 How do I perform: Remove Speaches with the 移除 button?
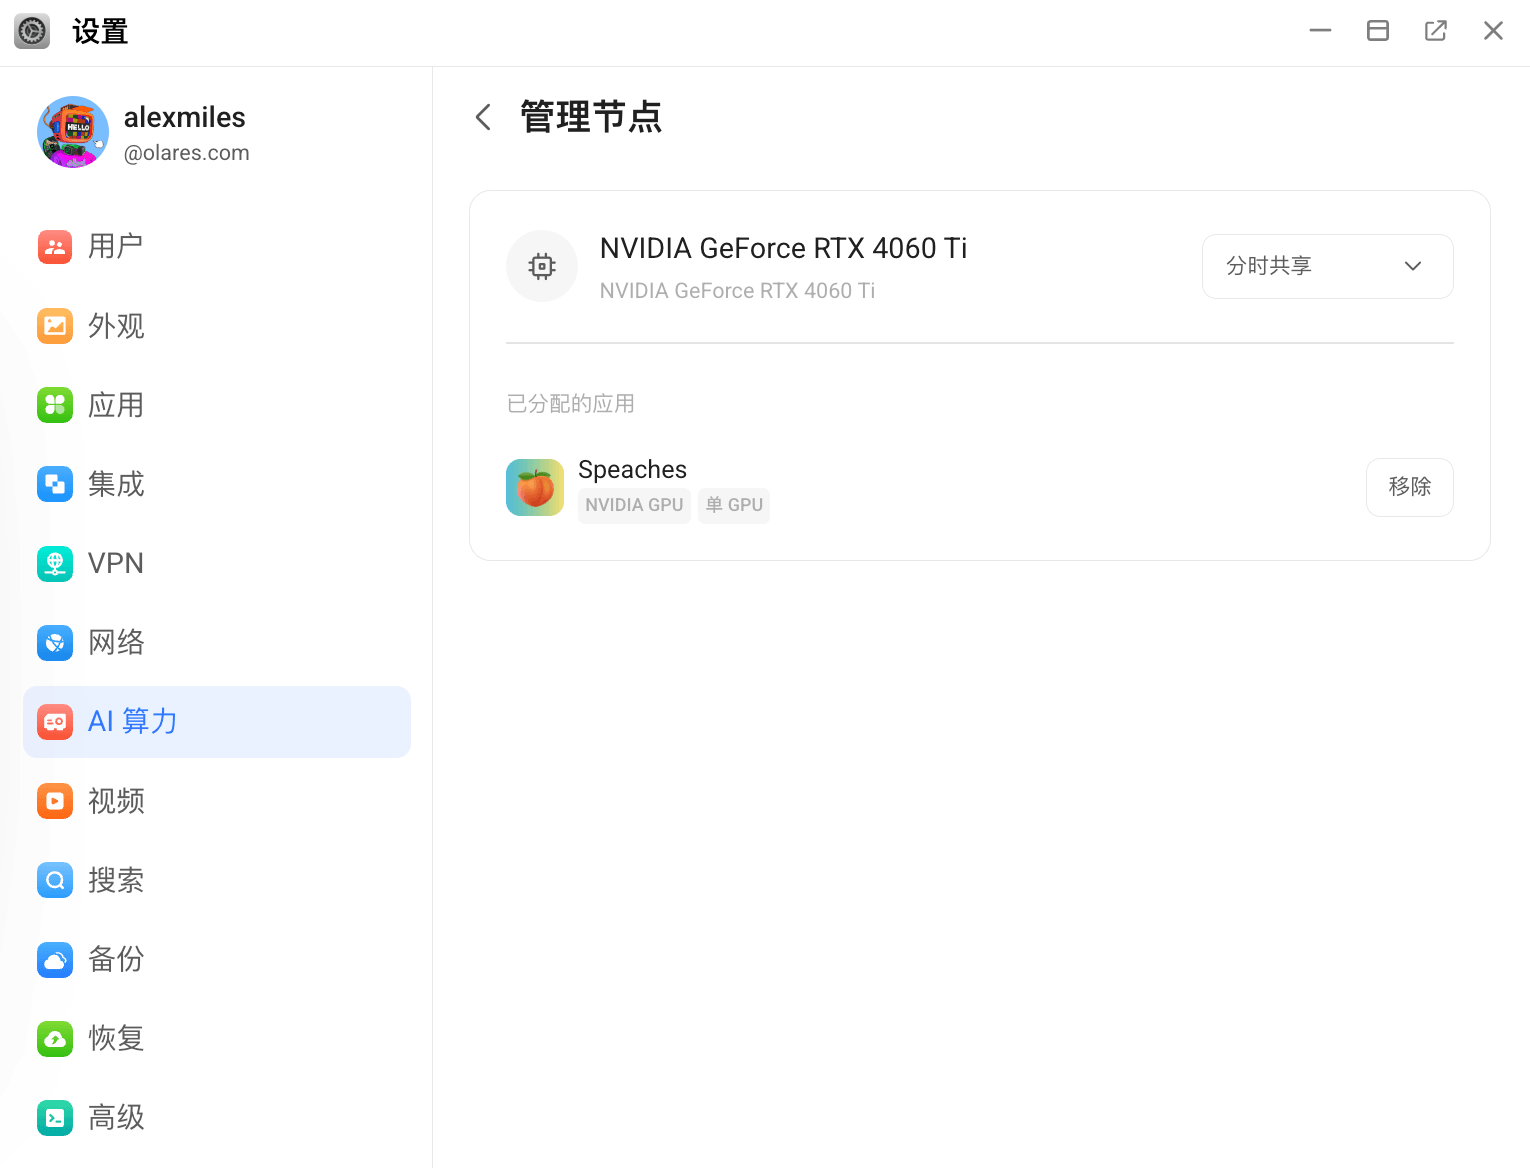click(x=1409, y=487)
